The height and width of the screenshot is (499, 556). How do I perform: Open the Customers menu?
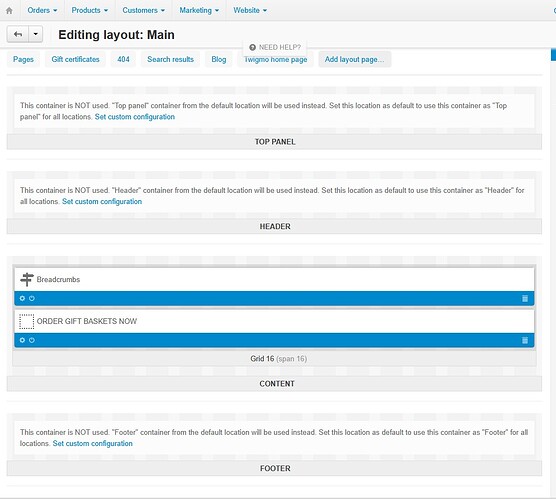coord(144,10)
